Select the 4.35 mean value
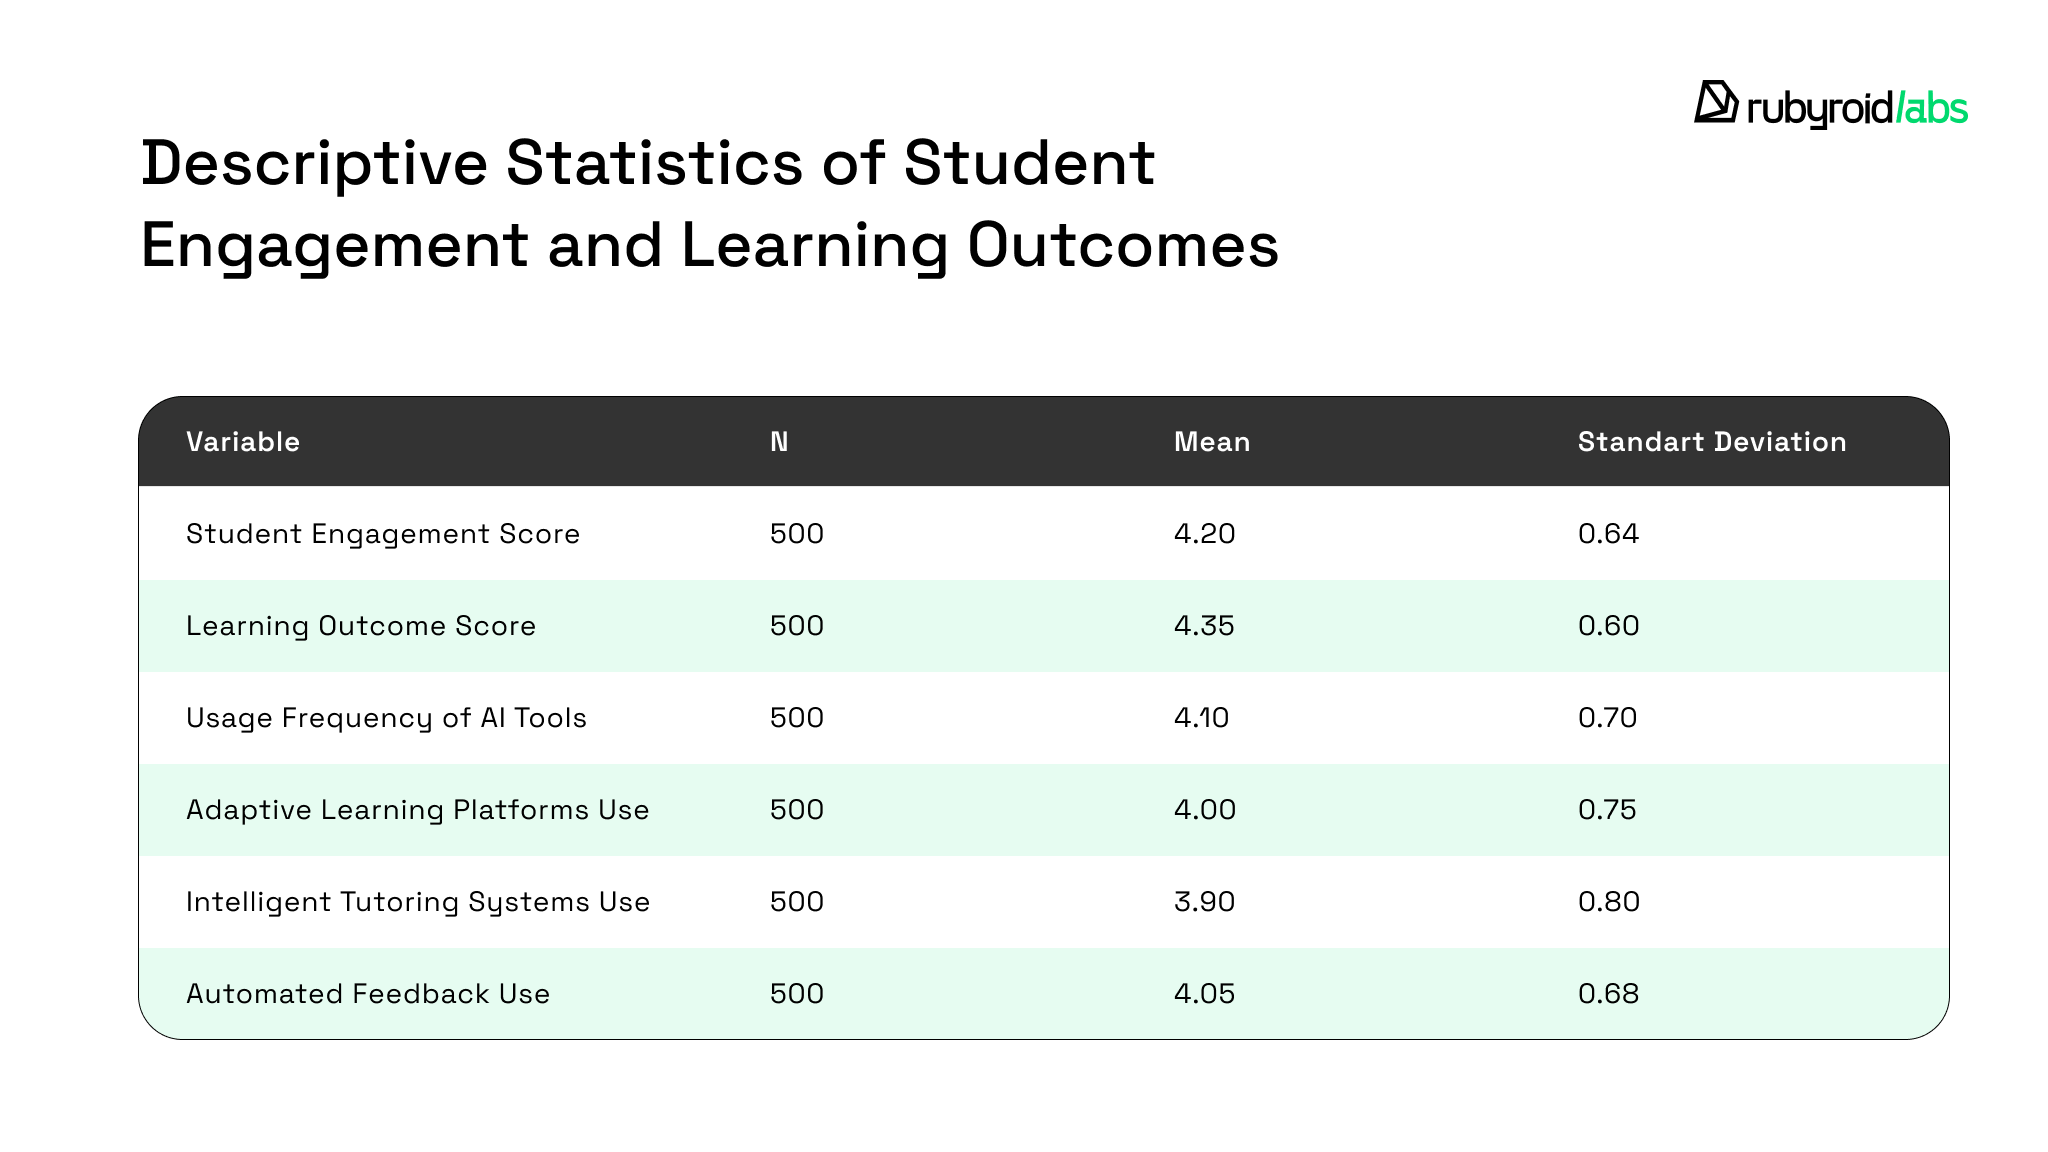 tap(1204, 626)
